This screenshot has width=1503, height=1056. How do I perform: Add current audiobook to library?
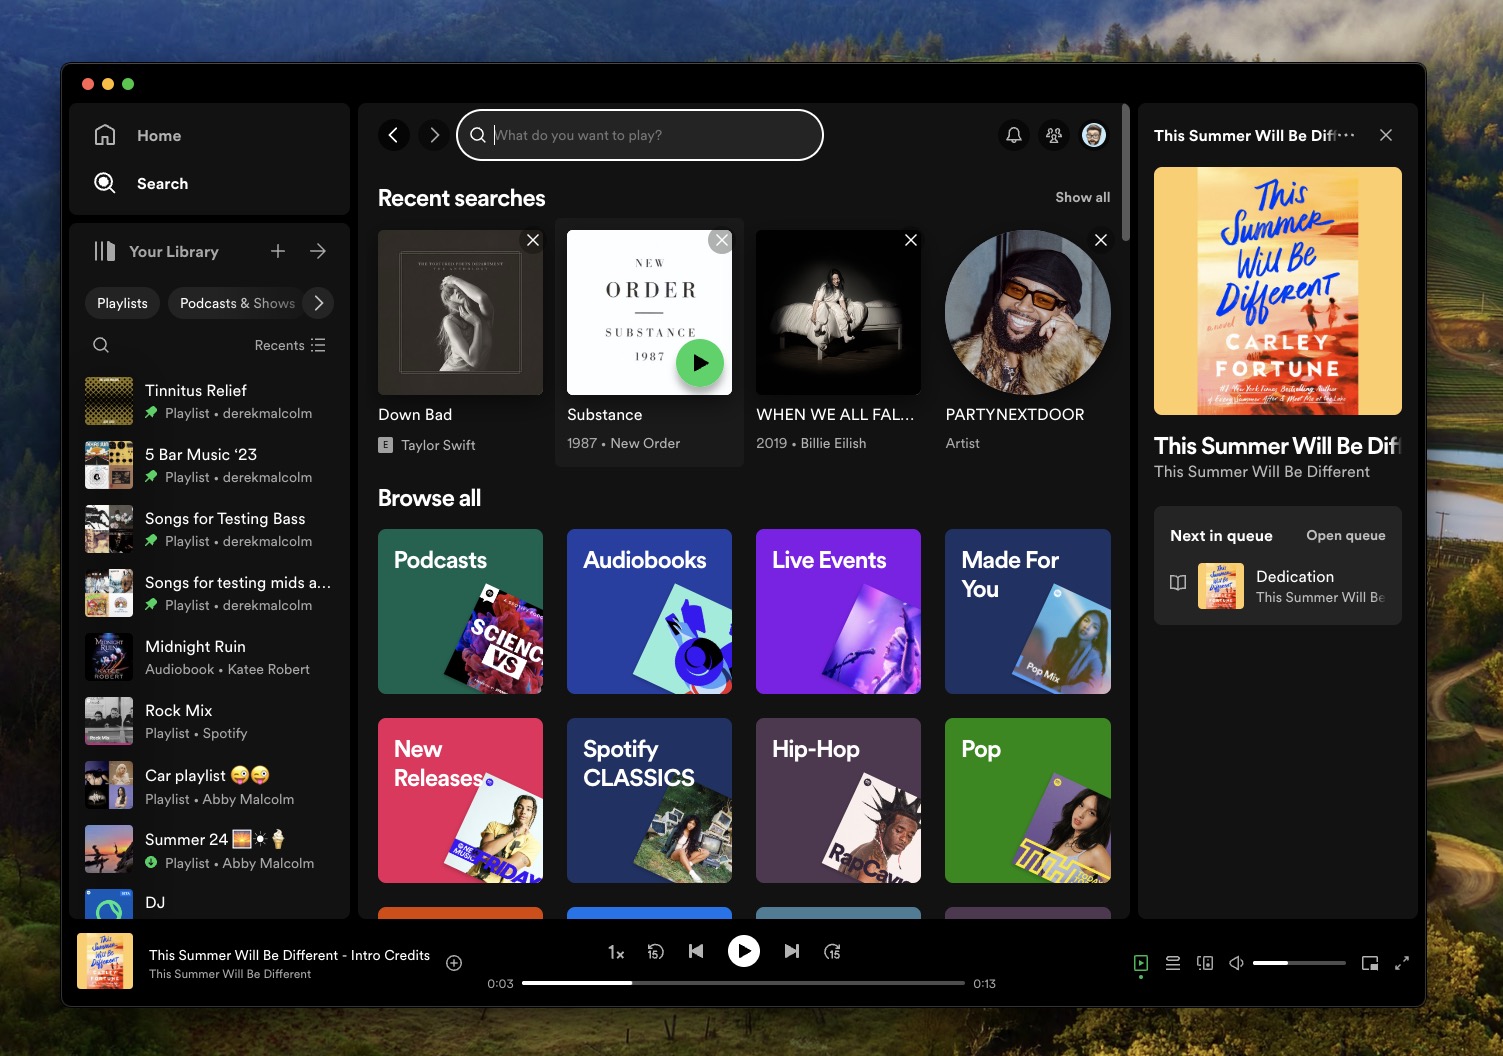(x=454, y=963)
